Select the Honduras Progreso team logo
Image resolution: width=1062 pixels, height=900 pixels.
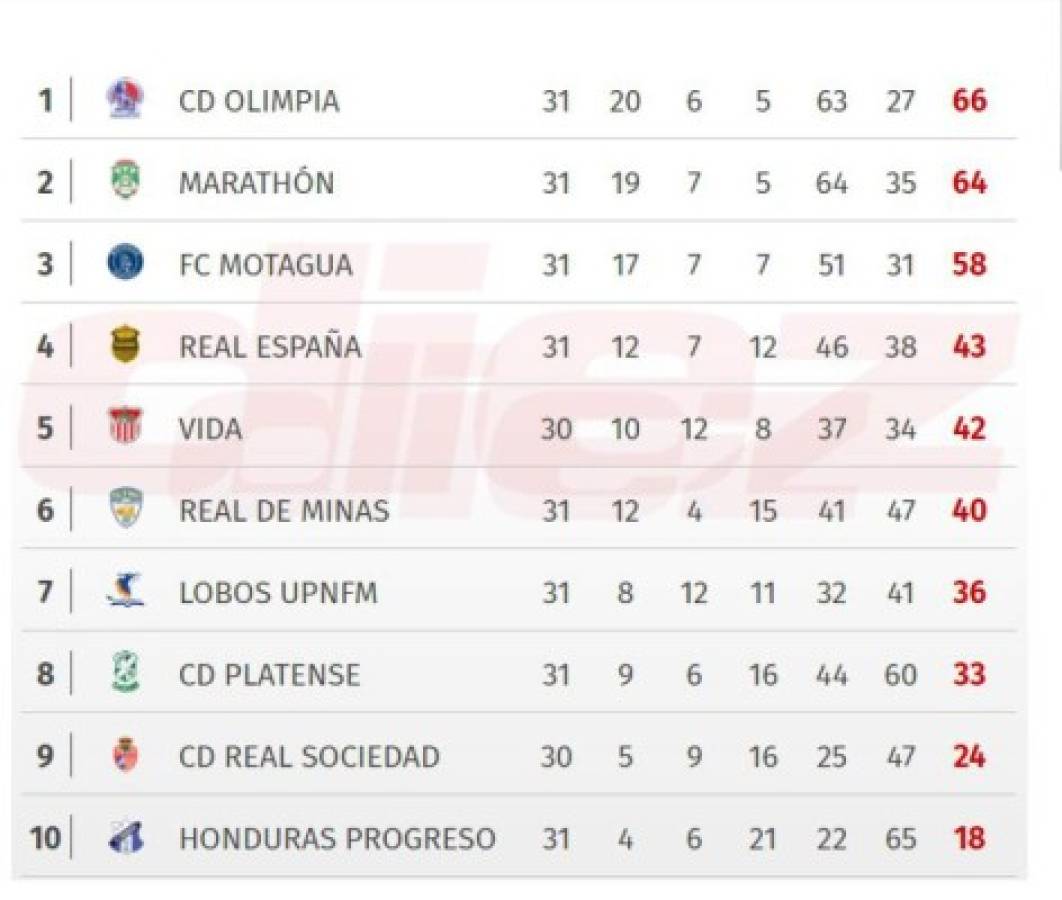[x=125, y=837]
